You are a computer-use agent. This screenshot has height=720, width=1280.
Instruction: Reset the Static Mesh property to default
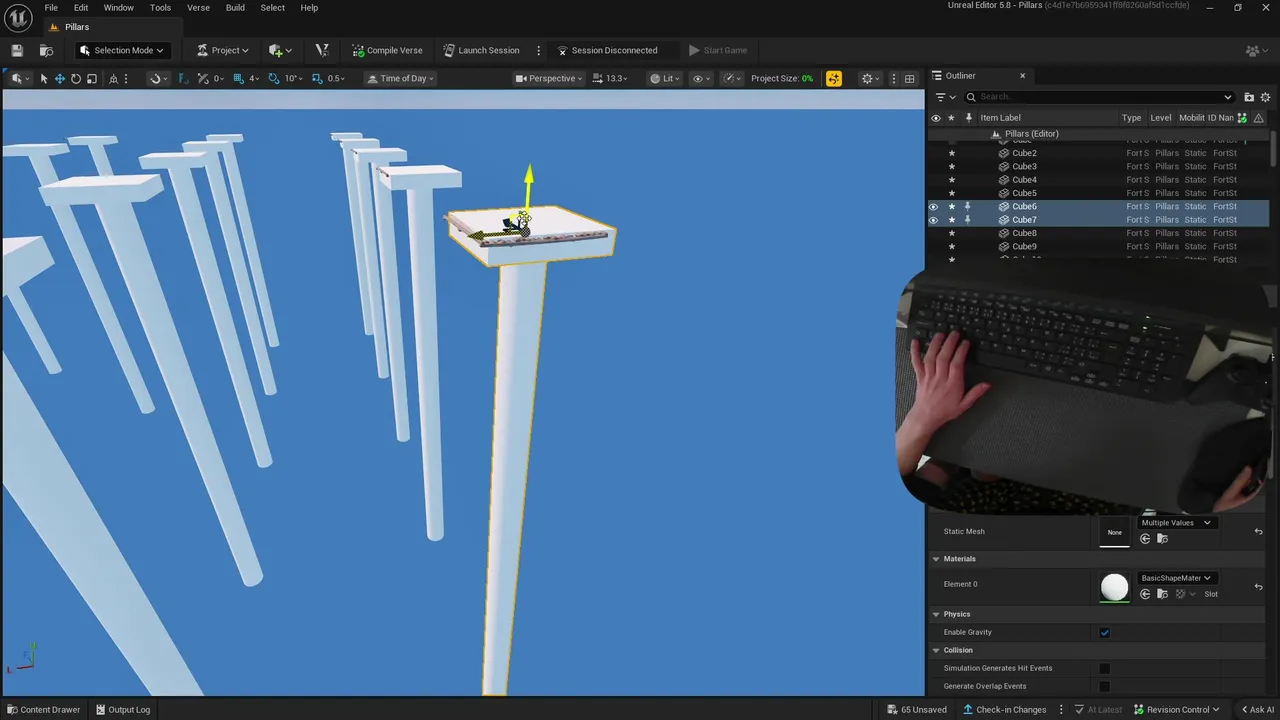tap(1258, 531)
